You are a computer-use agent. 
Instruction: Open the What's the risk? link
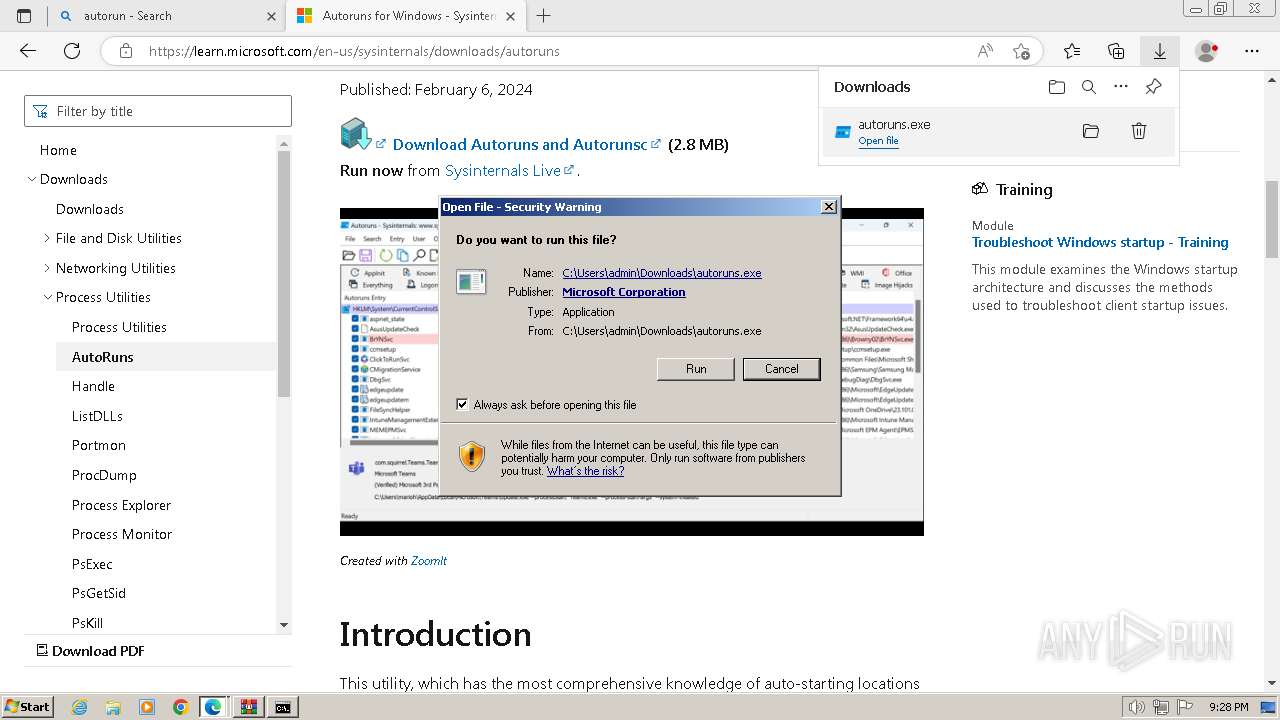point(585,471)
